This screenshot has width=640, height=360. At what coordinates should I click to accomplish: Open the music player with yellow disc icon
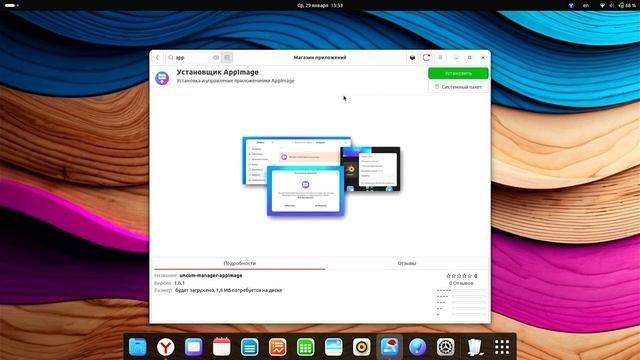362,347
